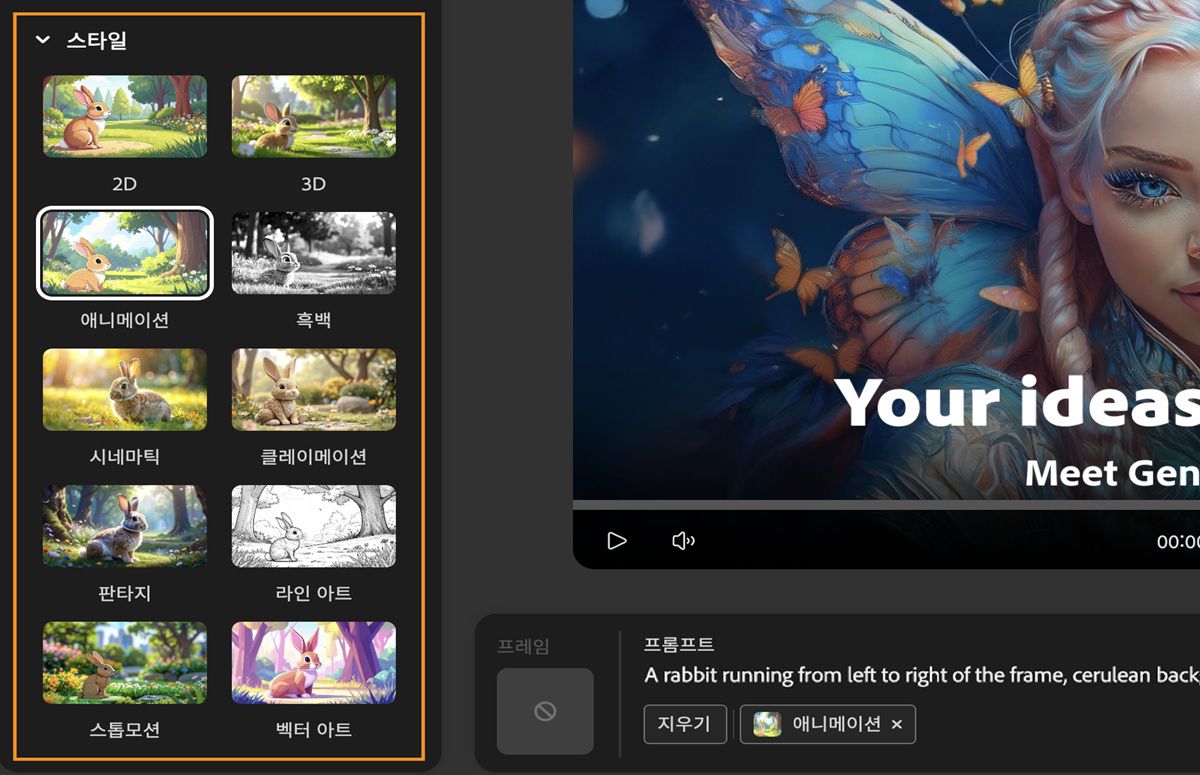Screen dimensions: 1200x775
Task: Choose the 애니메이션 style thumbnail
Action: pyautogui.click(x=125, y=253)
